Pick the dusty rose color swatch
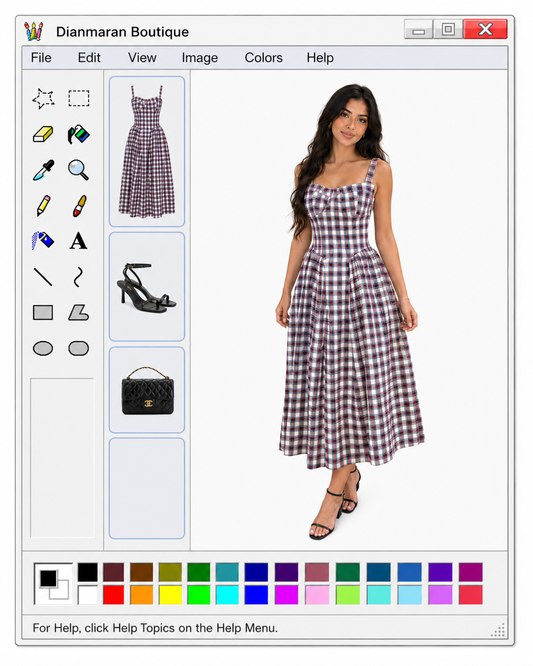This screenshot has height=666, width=533. pos(317,572)
